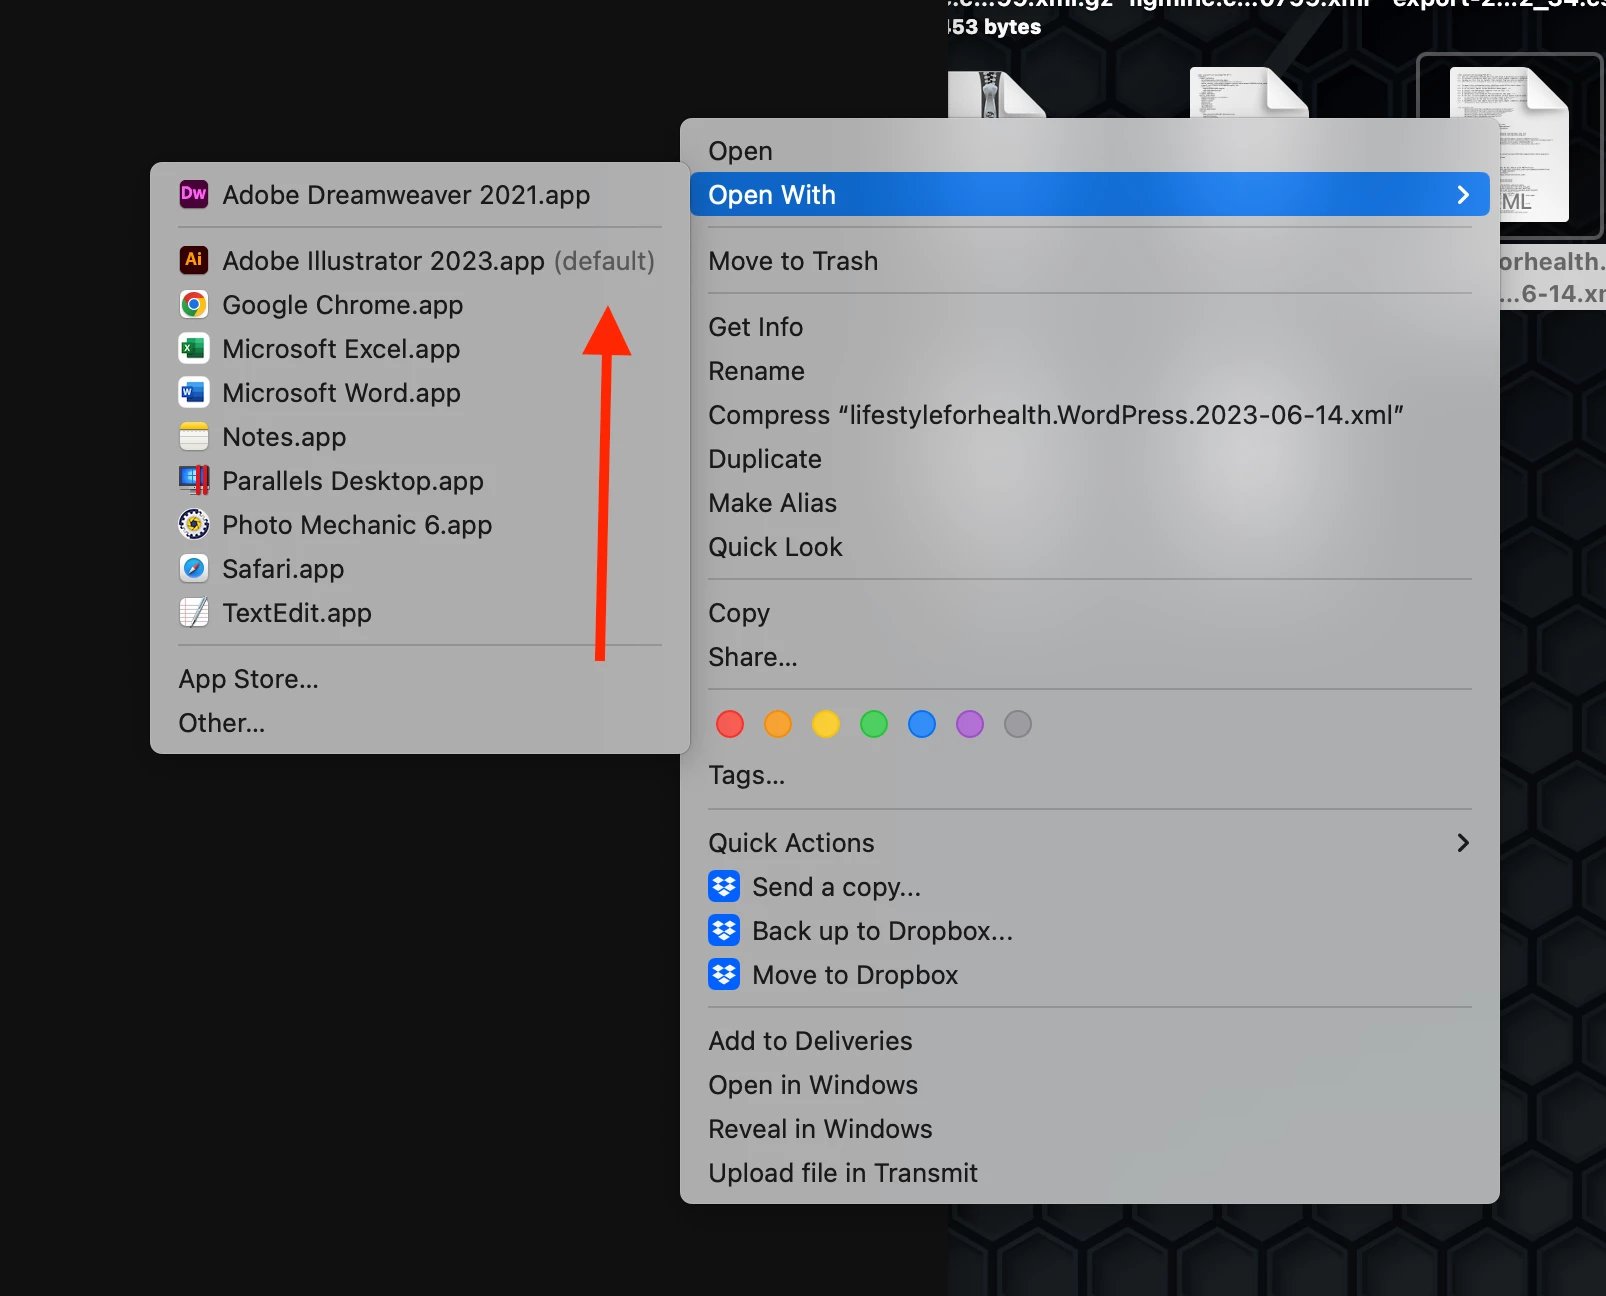Open with Parallels Desktop.app
This screenshot has width=1606, height=1296.
[420, 481]
